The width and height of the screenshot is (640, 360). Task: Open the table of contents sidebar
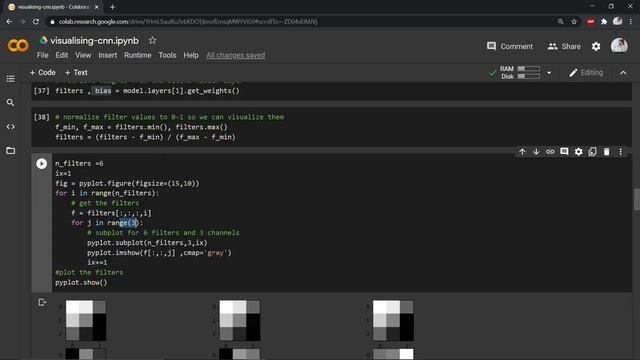click(x=11, y=79)
